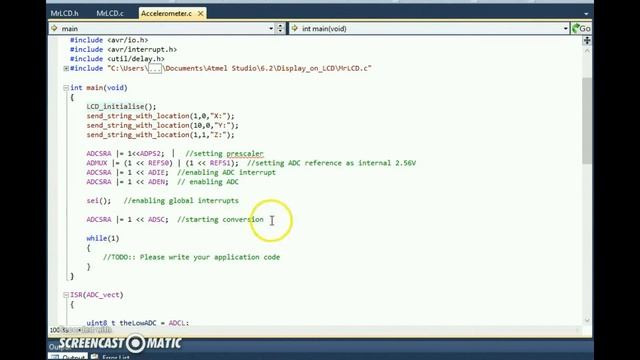Switch to the MrLCD.h tab
This screenshot has width=640, height=360.
64,13
